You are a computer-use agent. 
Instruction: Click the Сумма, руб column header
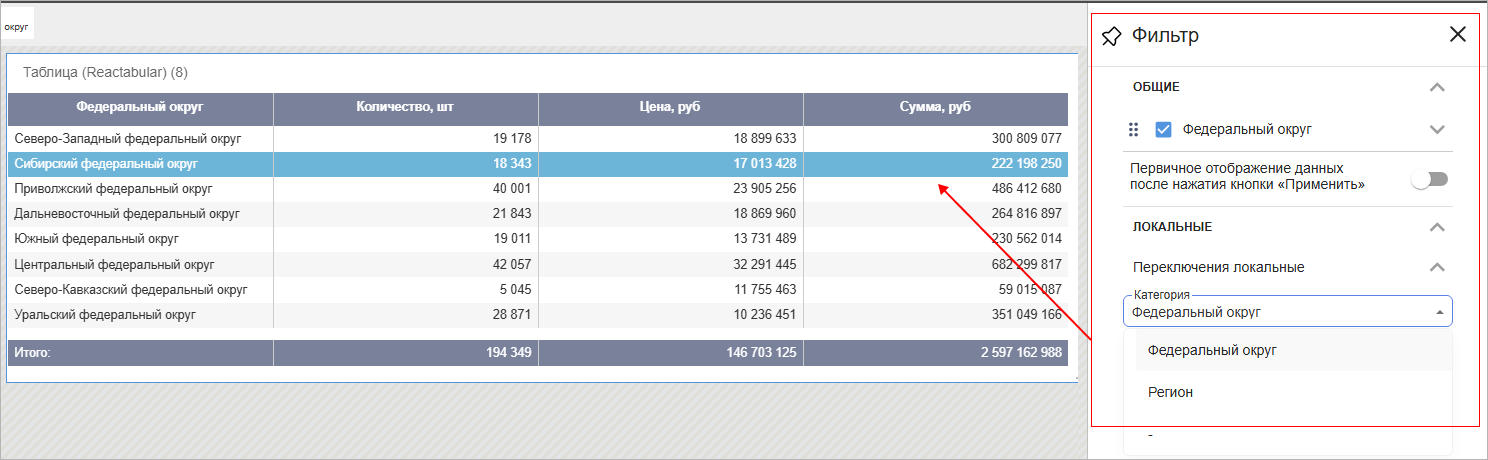tap(933, 108)
